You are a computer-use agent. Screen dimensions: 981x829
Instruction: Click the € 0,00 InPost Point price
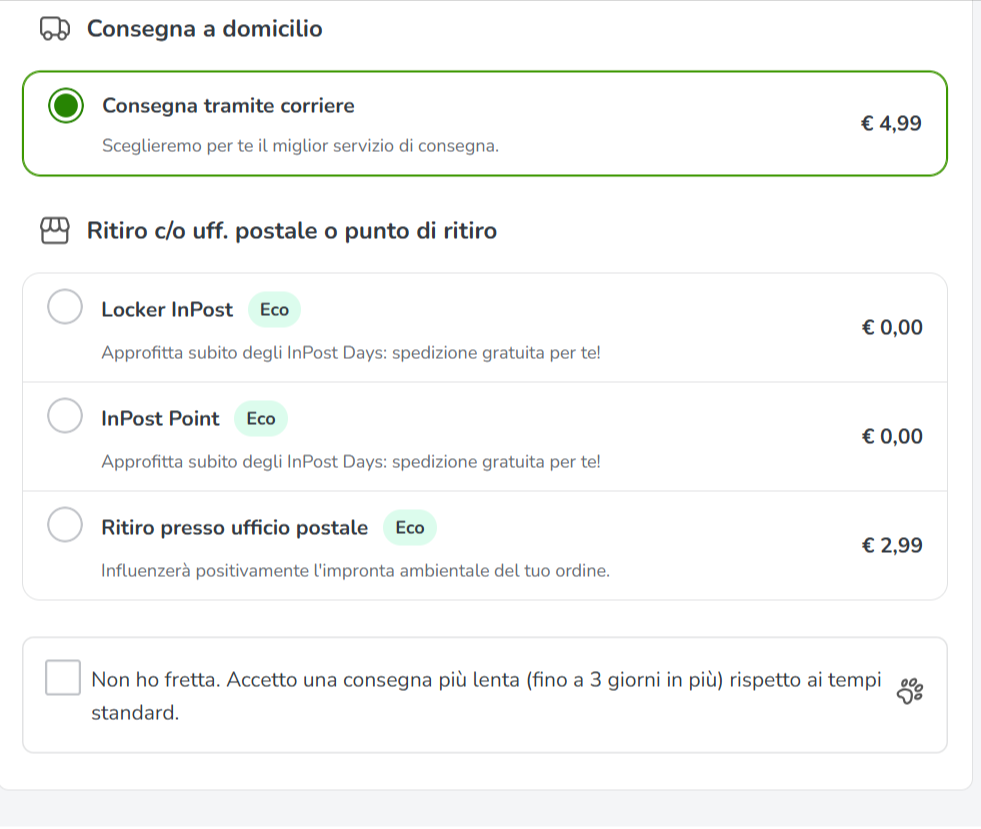pos(892,436)
